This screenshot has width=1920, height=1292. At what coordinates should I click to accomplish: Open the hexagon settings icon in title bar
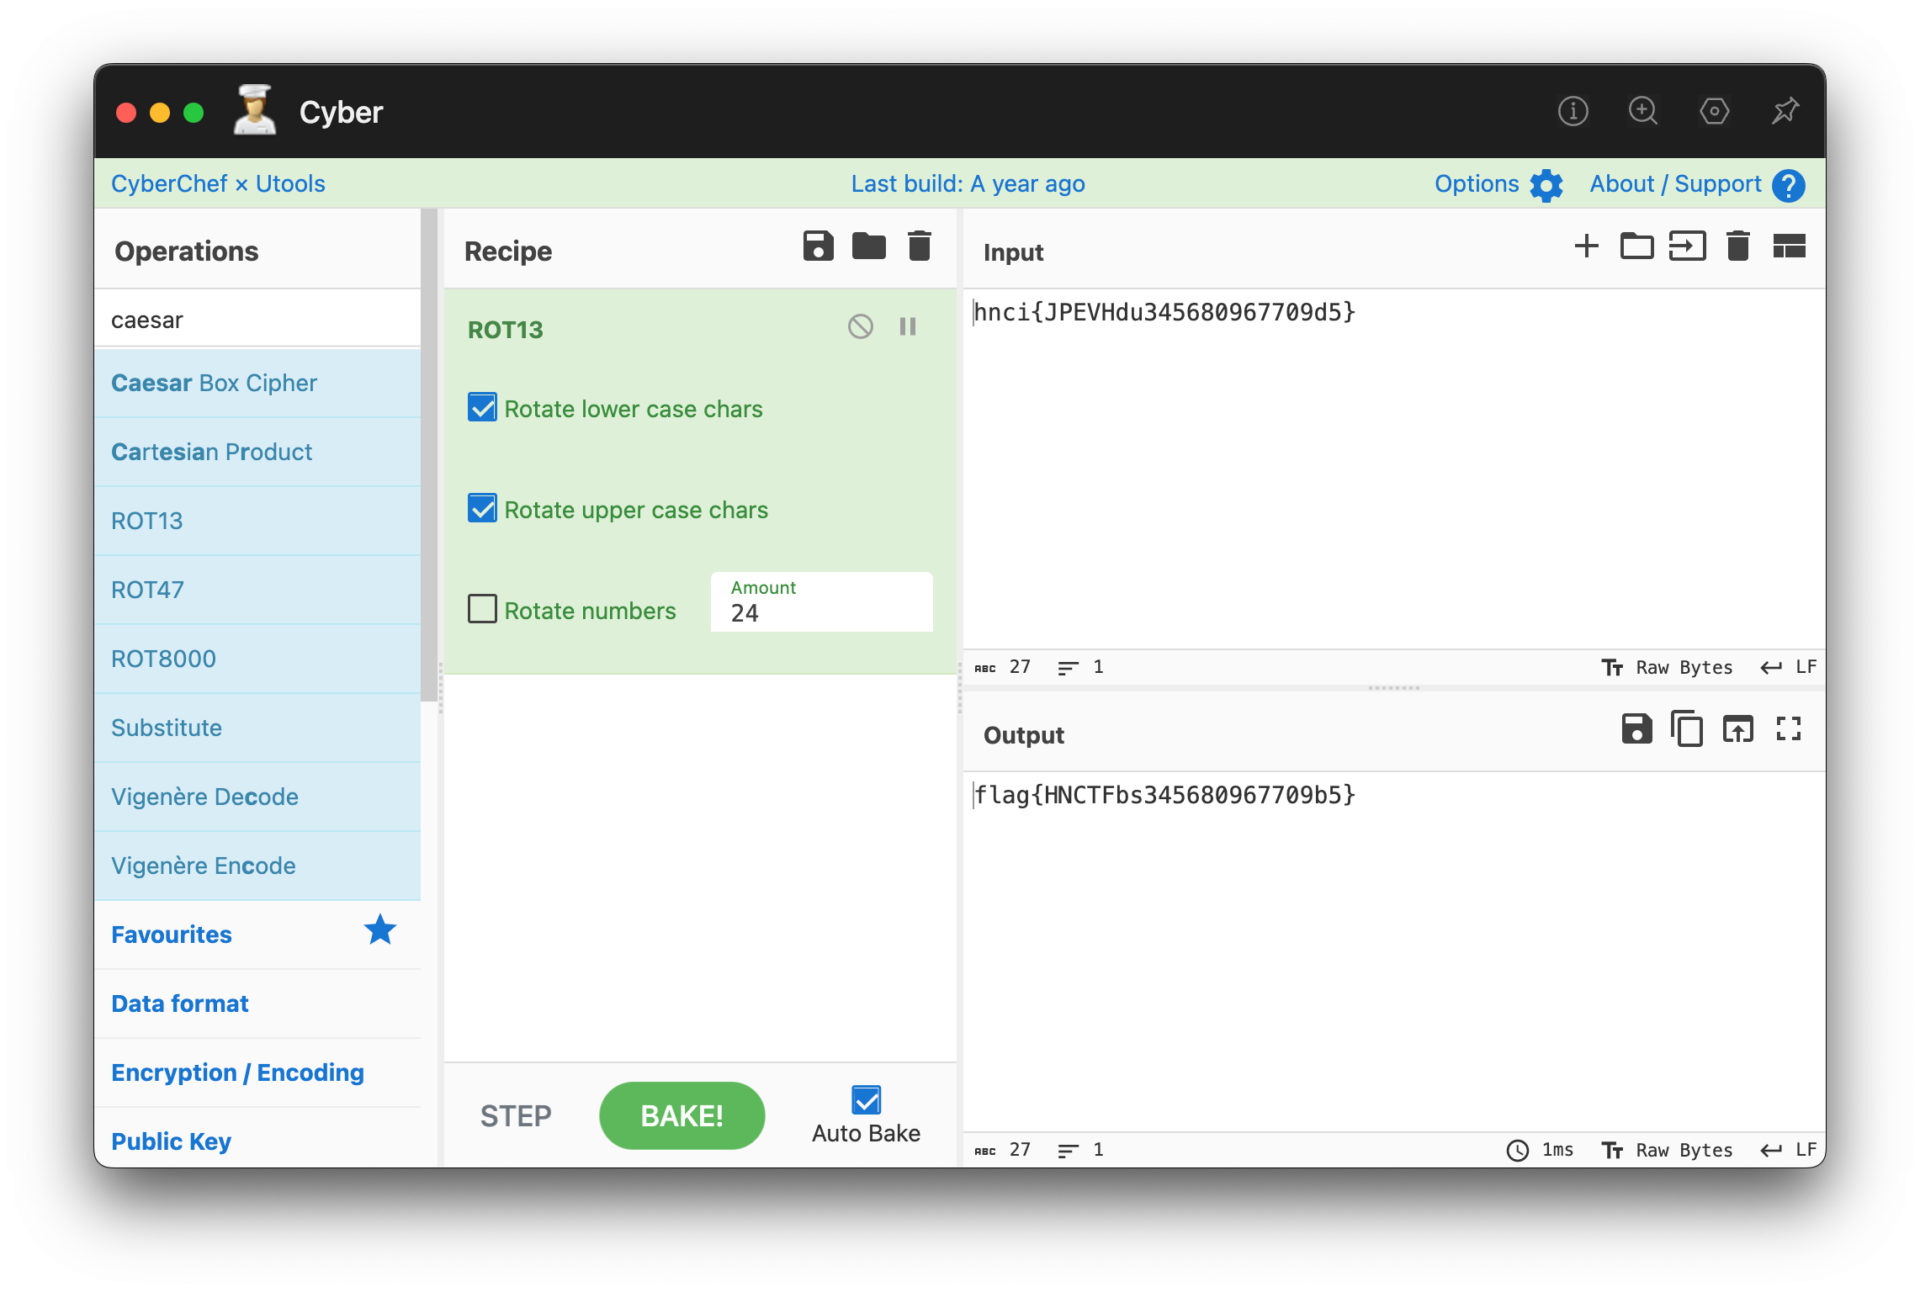click(1714, 111)
